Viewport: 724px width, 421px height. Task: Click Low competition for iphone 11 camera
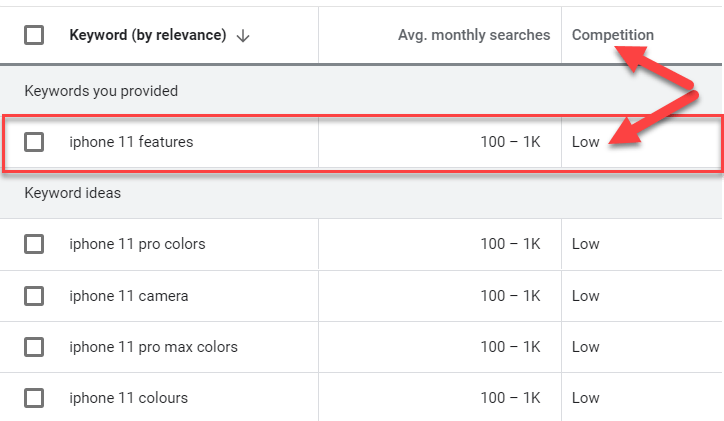pyautogui.click(x=585, y=296)
